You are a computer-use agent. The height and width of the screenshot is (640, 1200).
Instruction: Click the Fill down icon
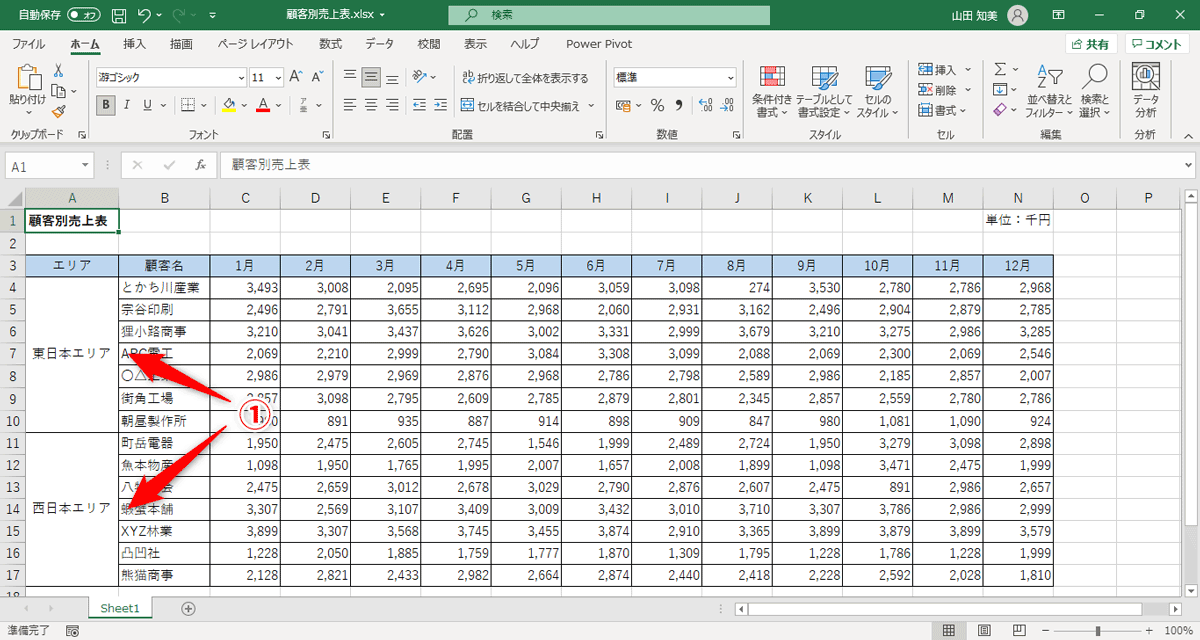[x=999, y=90]
